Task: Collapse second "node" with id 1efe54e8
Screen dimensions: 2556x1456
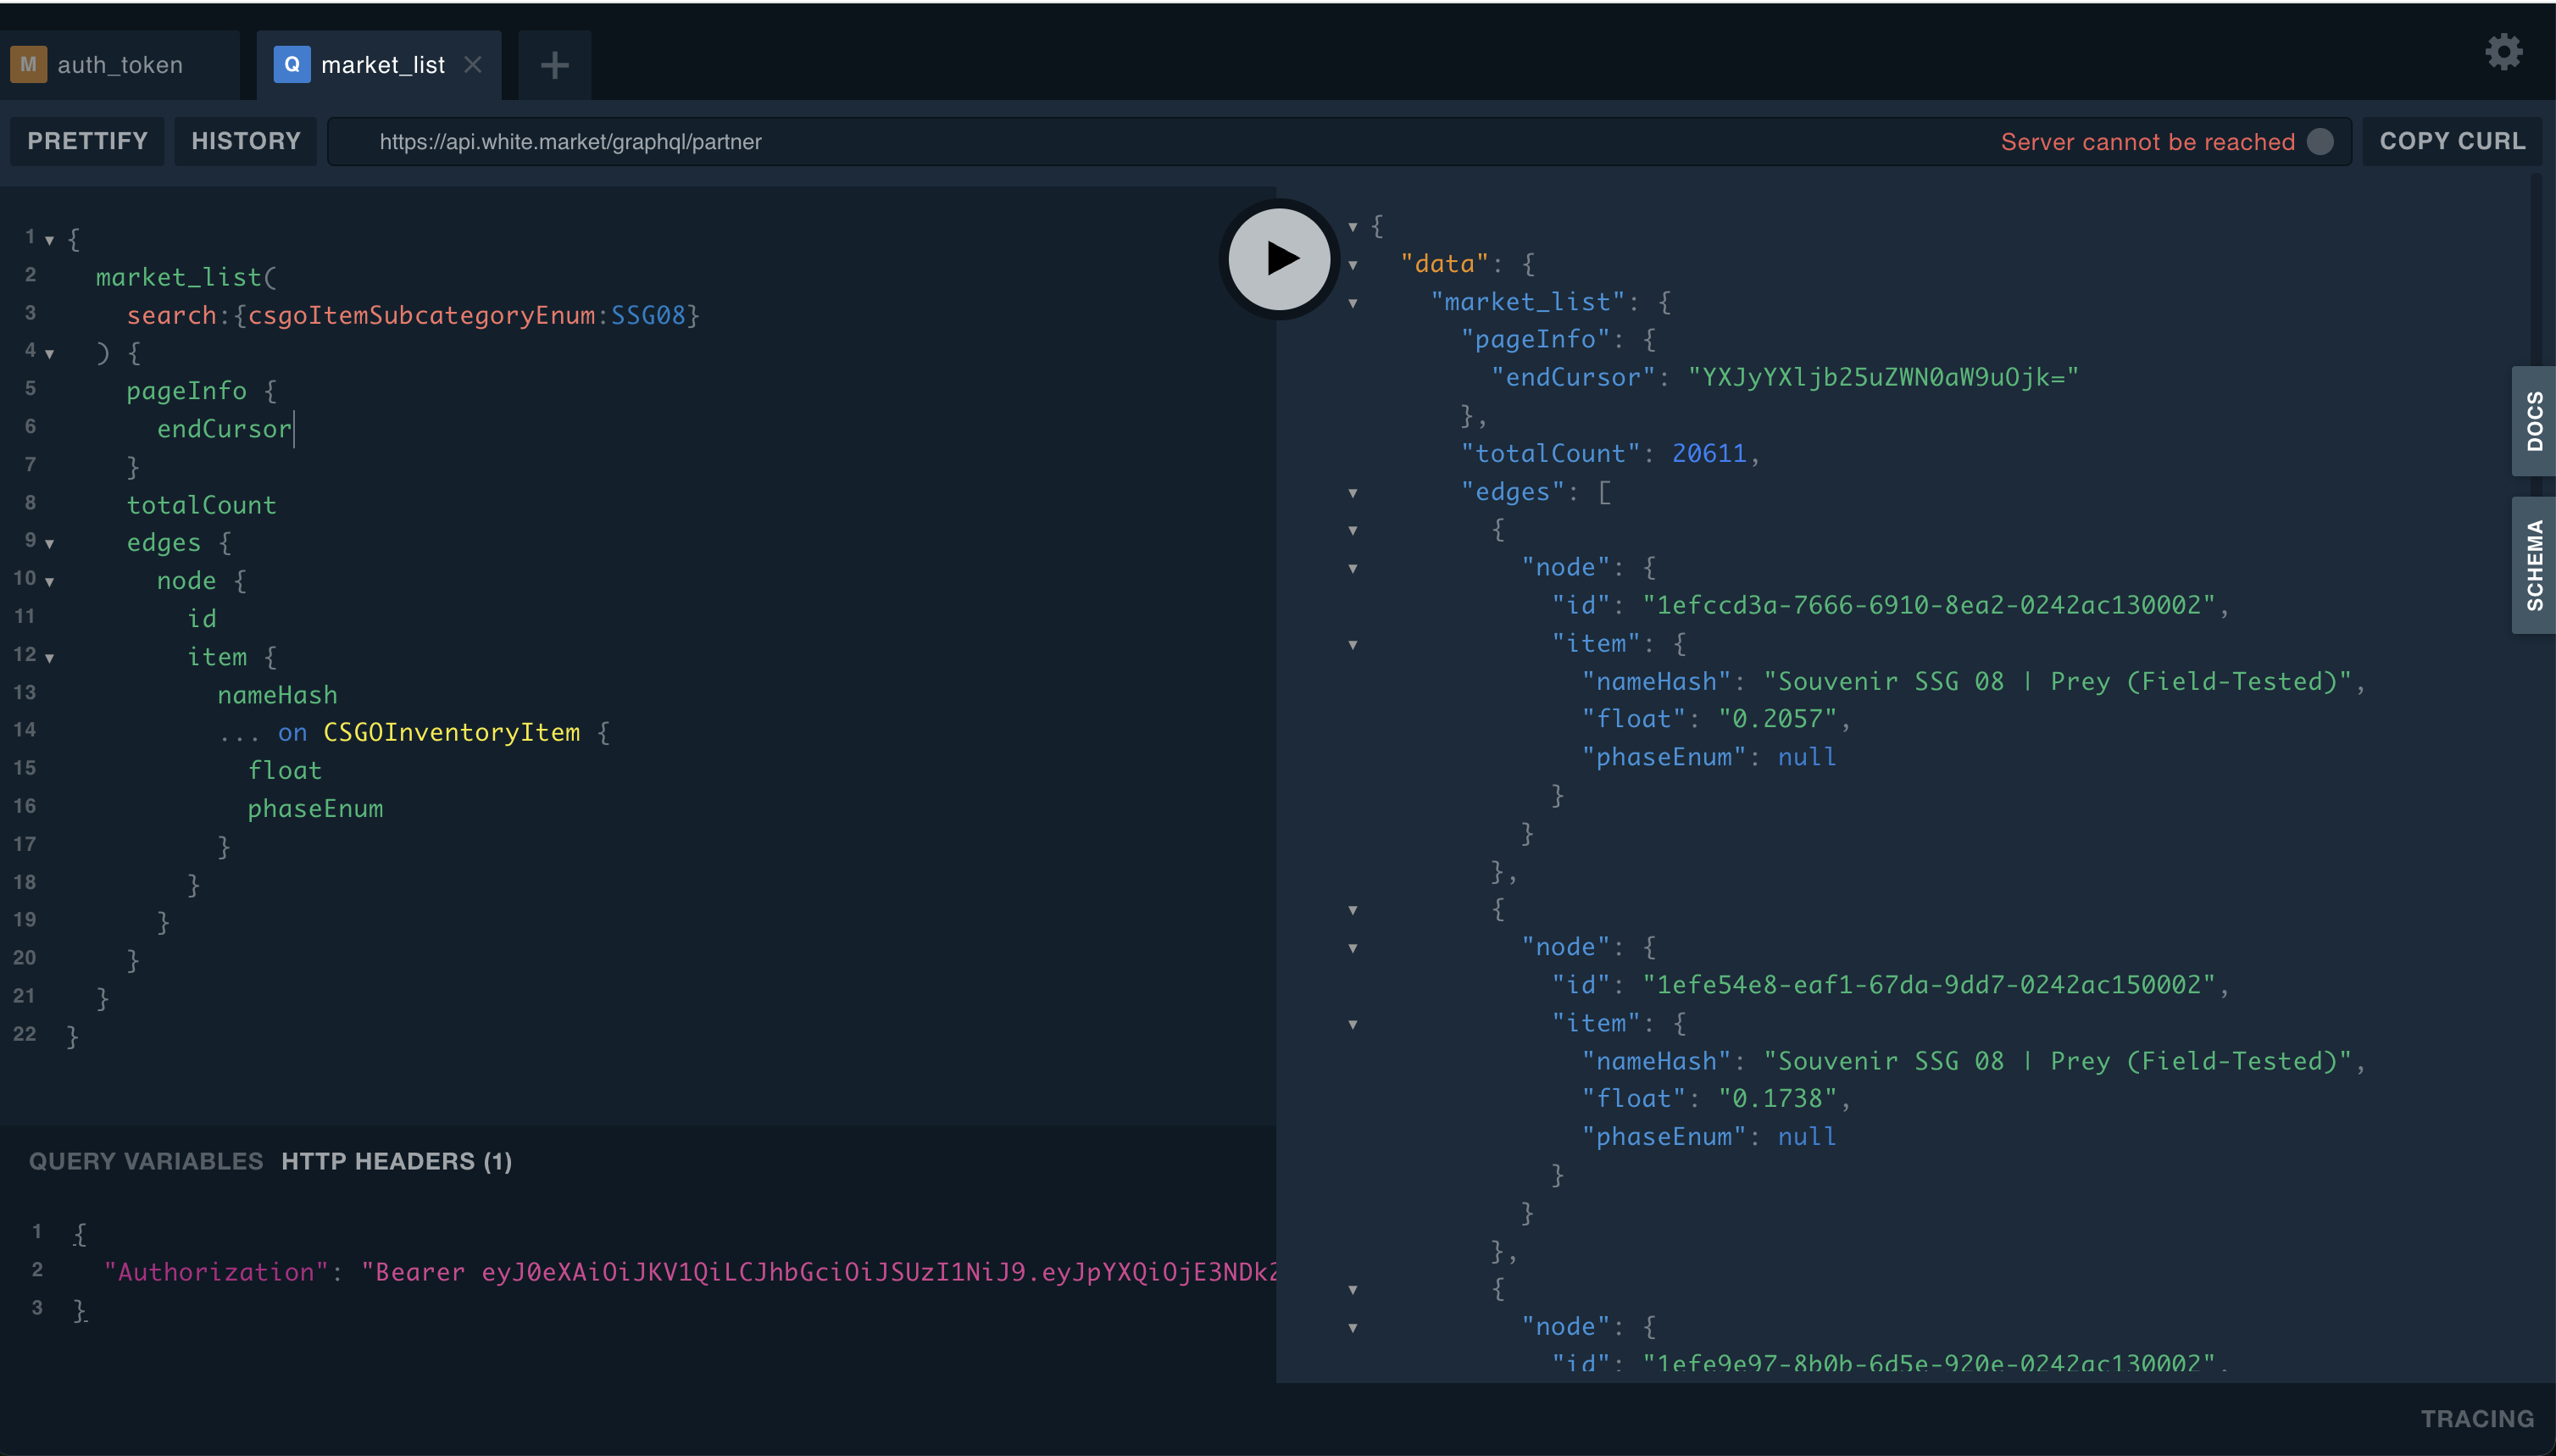Action: click(x=1353, y=948)
